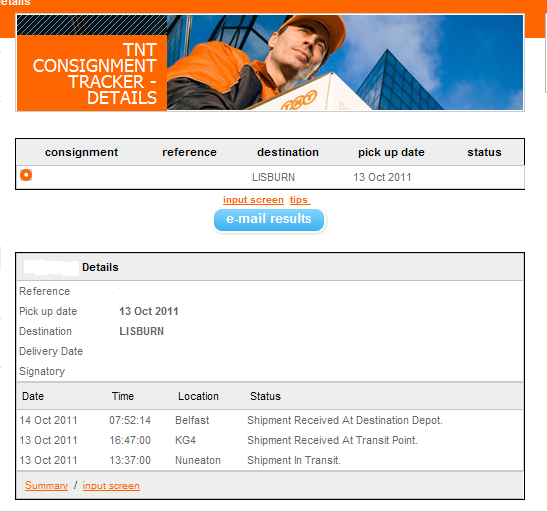Image resolution: width=547 pixels, height=512 pixels.
Task: Click the 'Date' column header
Action: pos(33,396)
